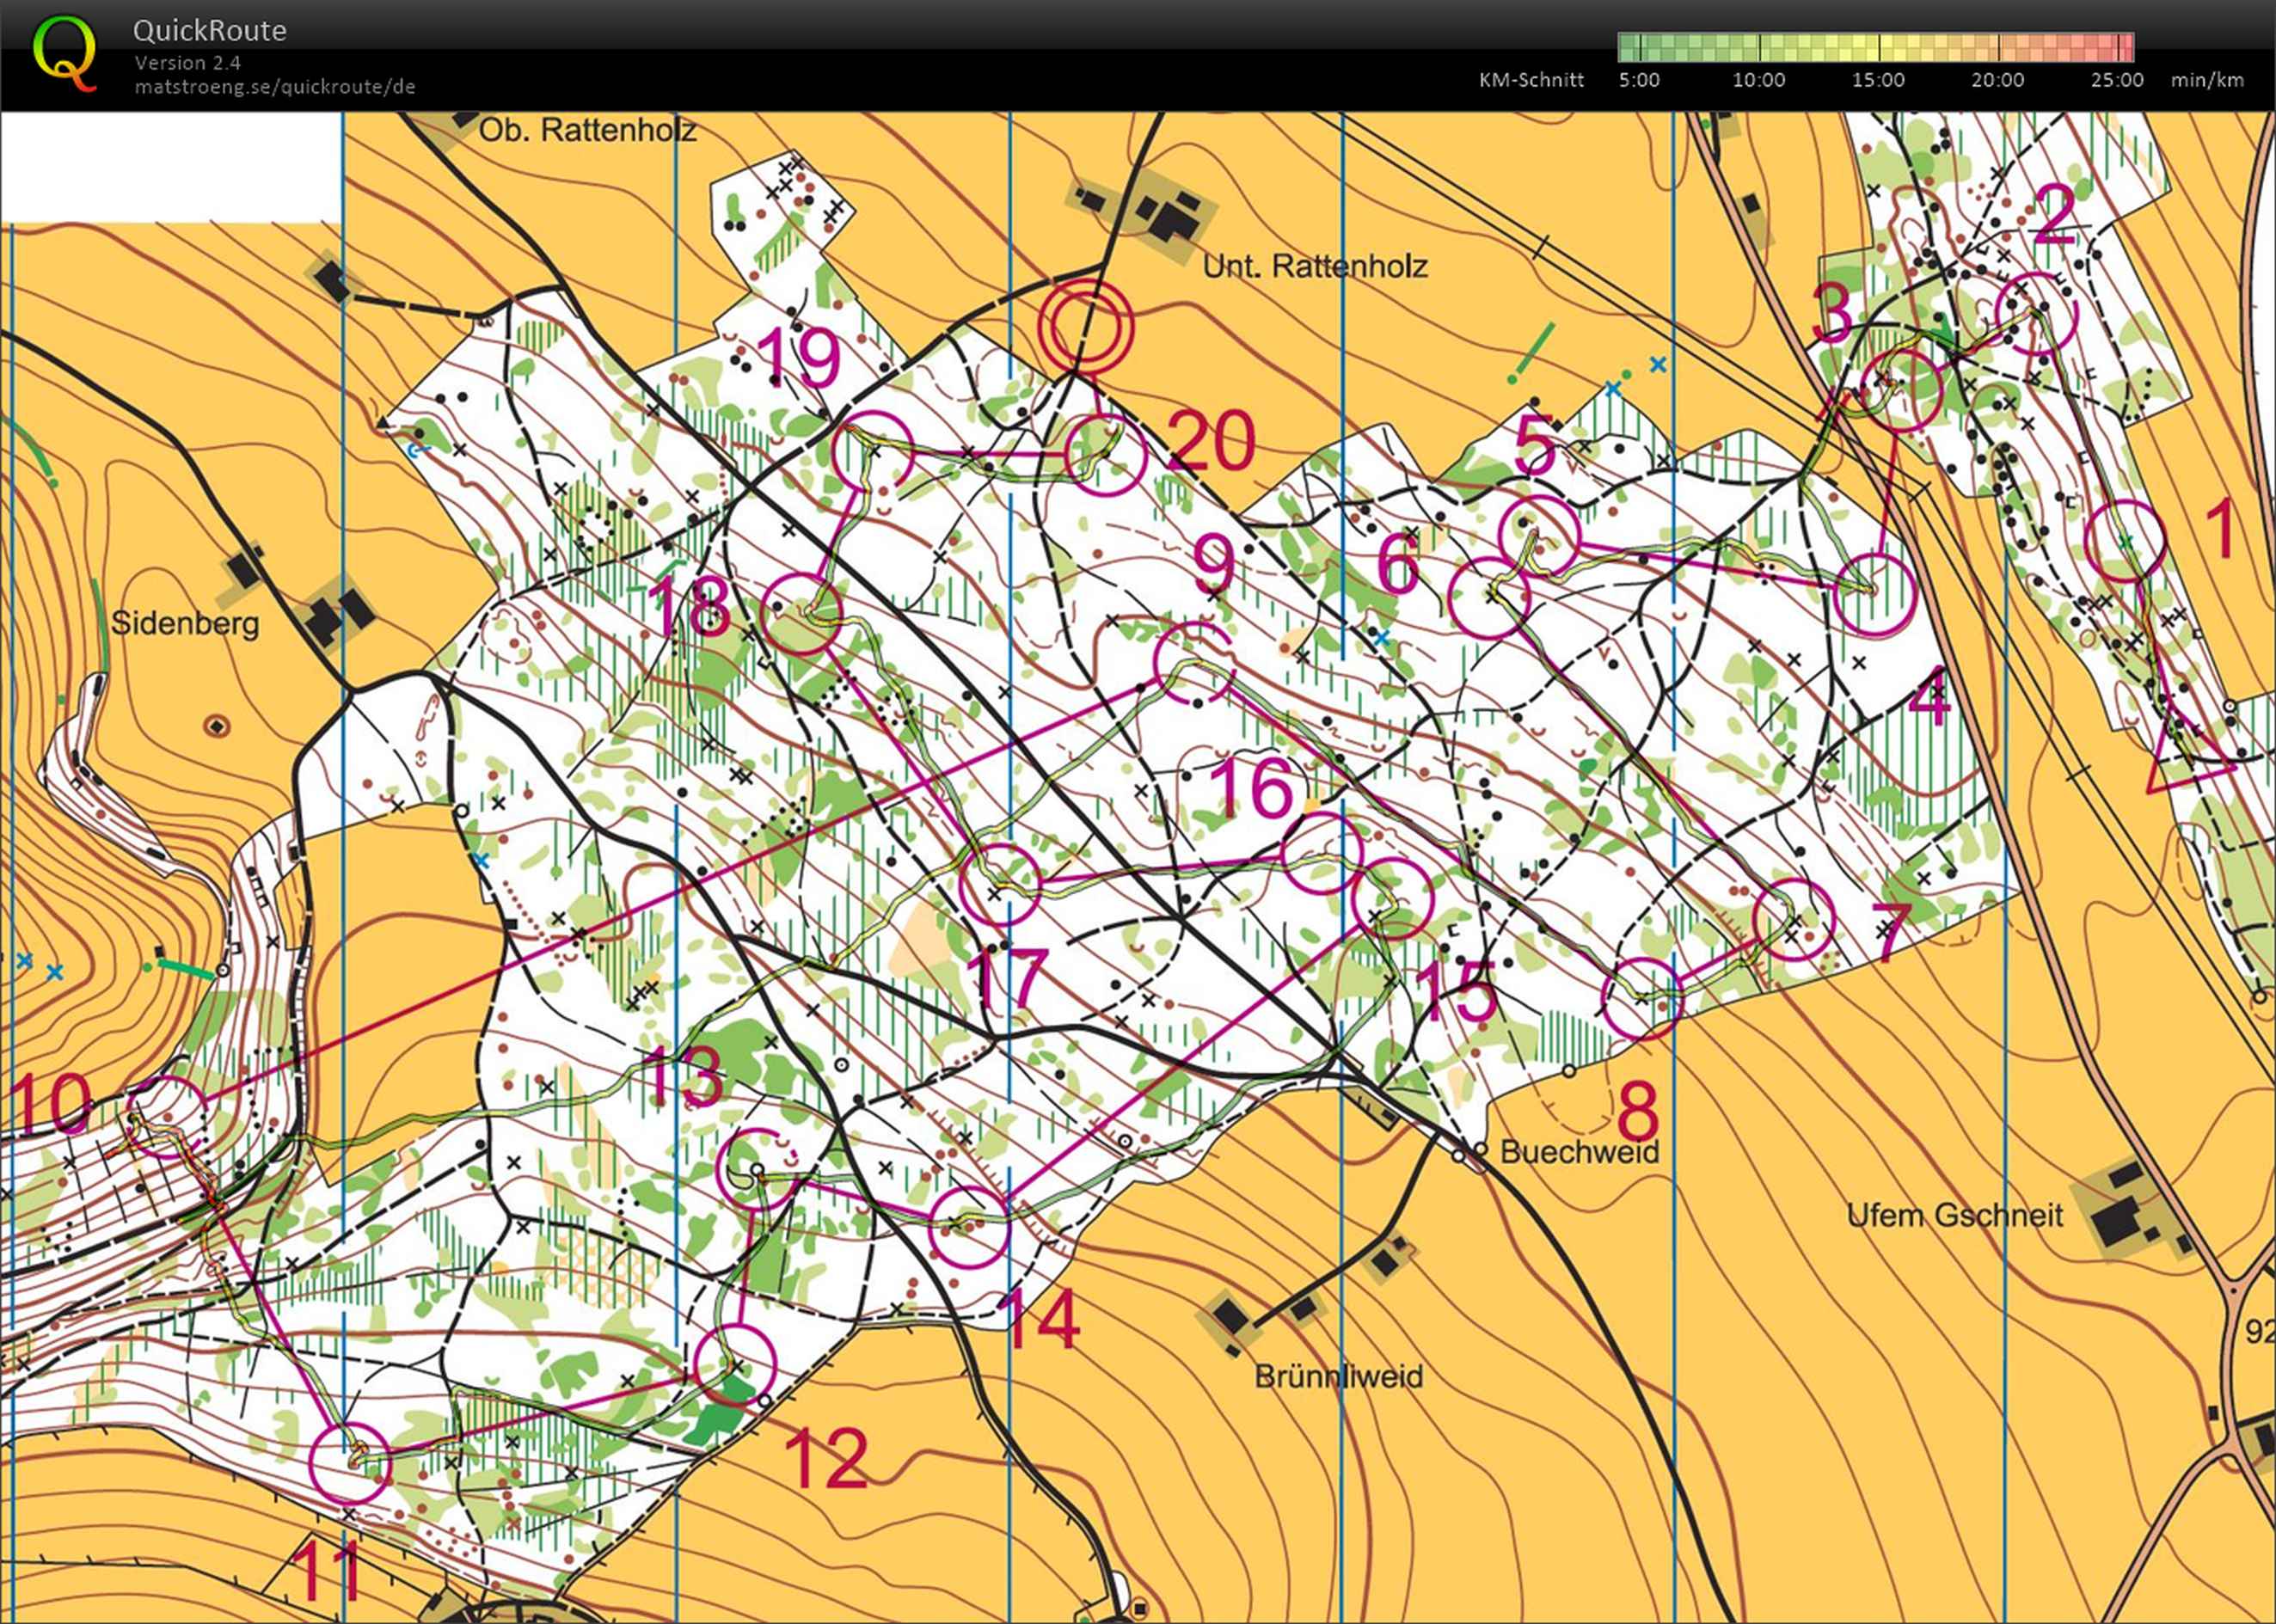Click the Buechweid place name label

[1579, 1151]
